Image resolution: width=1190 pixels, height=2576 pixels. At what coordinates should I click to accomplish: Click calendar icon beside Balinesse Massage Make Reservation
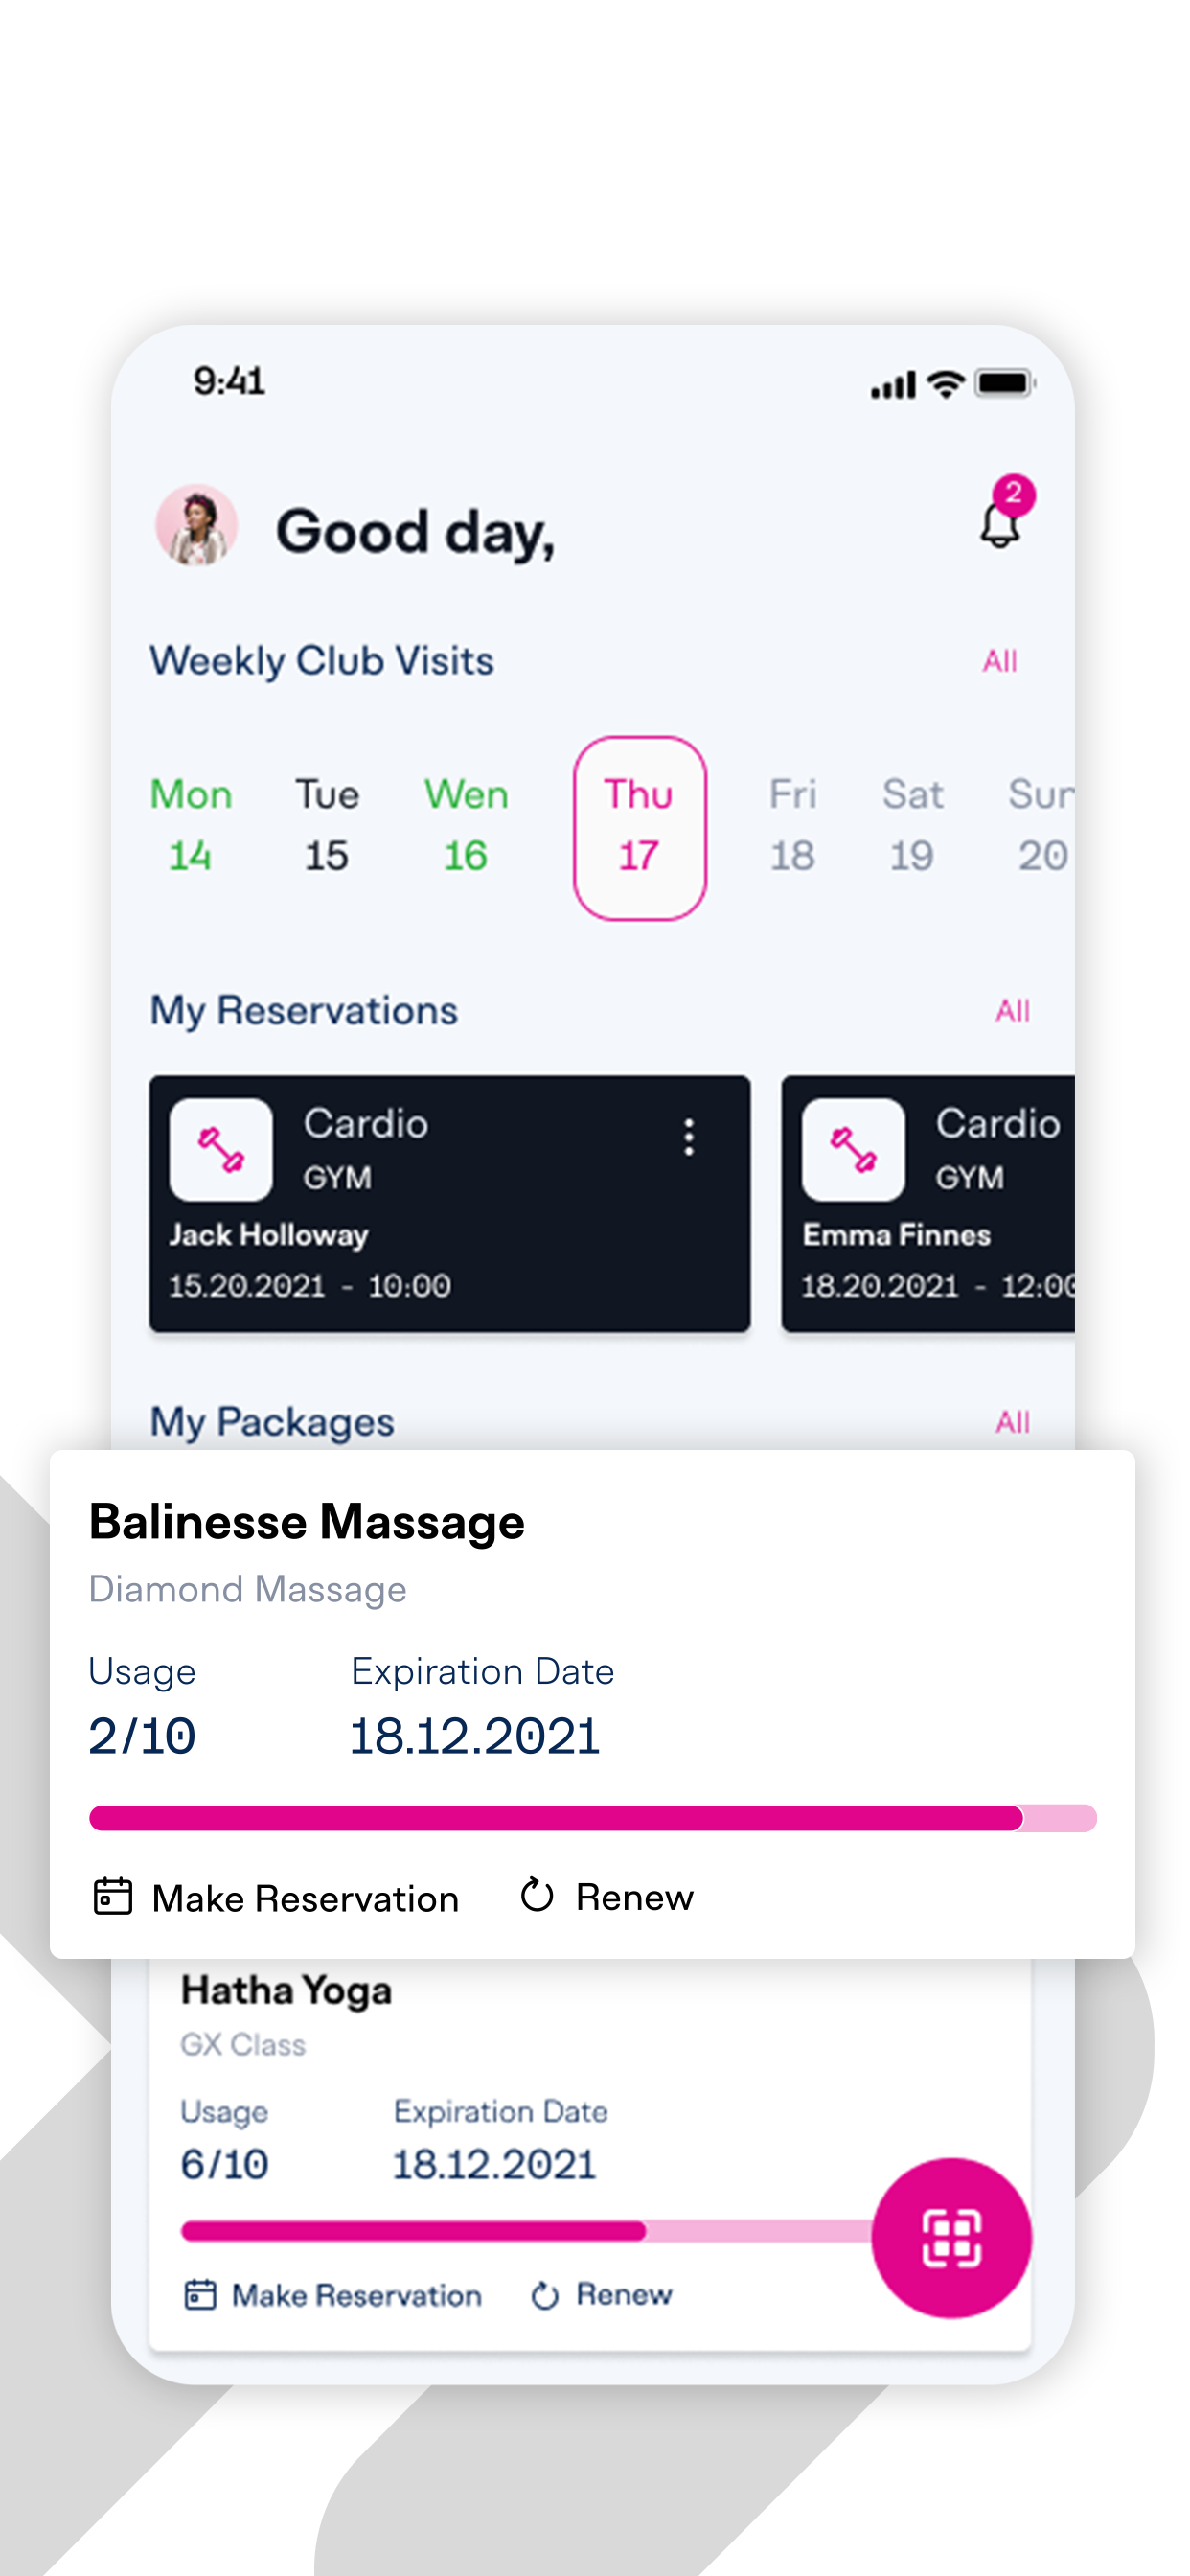click(x=113, y=1896)
